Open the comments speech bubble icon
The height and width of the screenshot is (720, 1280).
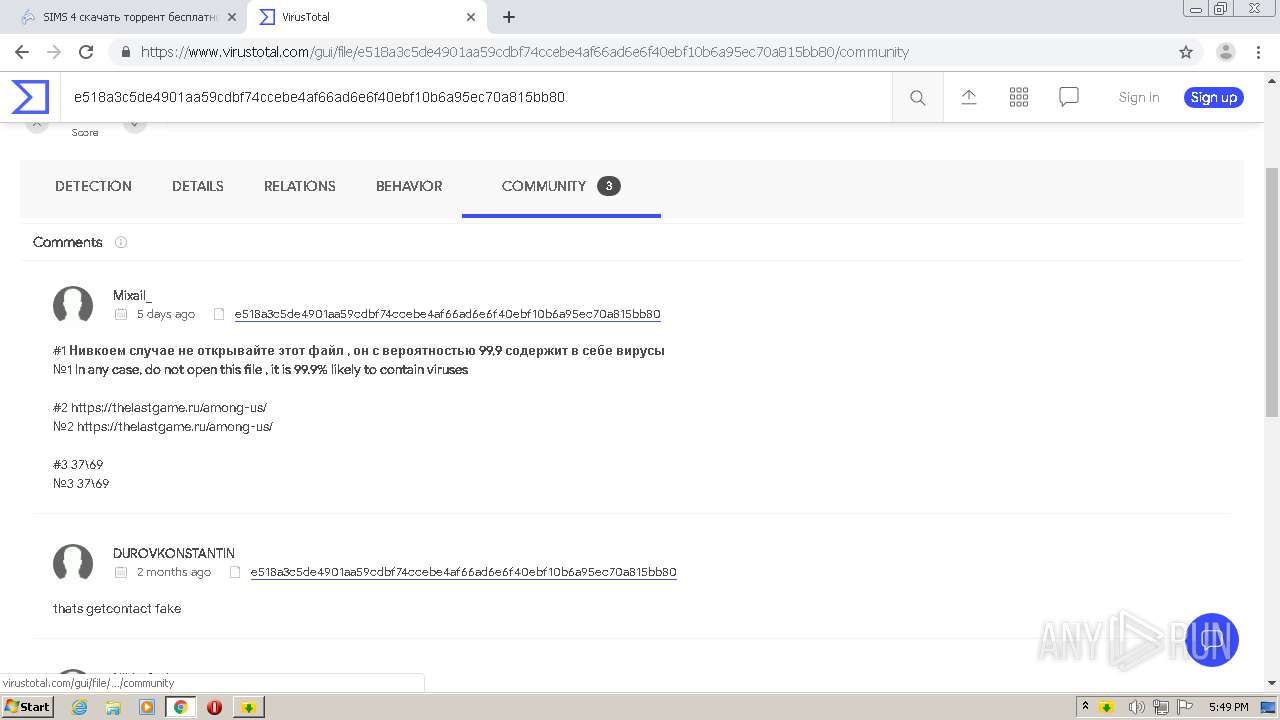click(x=1068, y=97)
